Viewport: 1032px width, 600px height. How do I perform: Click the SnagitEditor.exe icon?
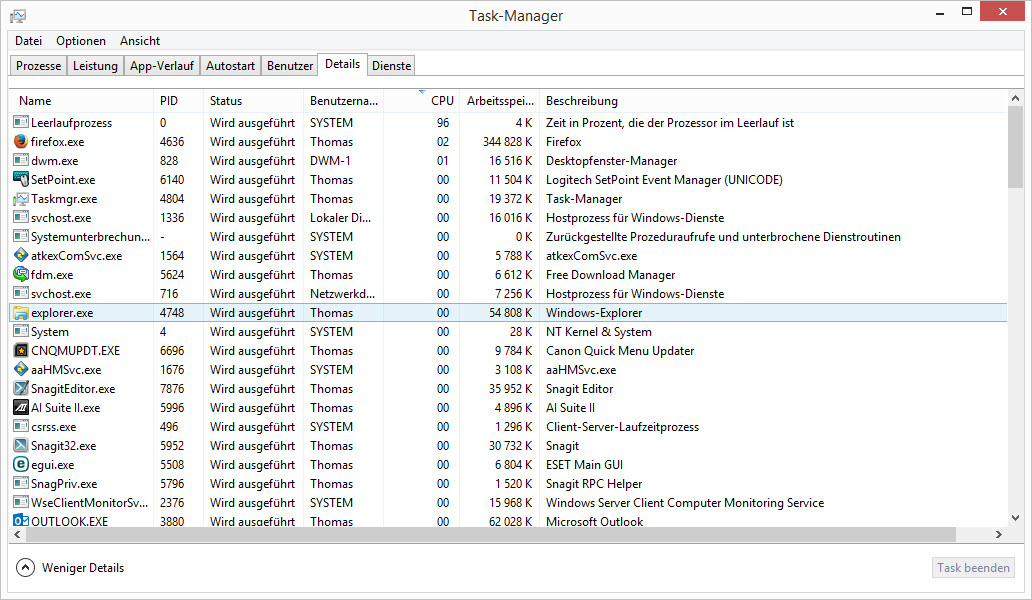pyautogui.click(x=20, y=389)
